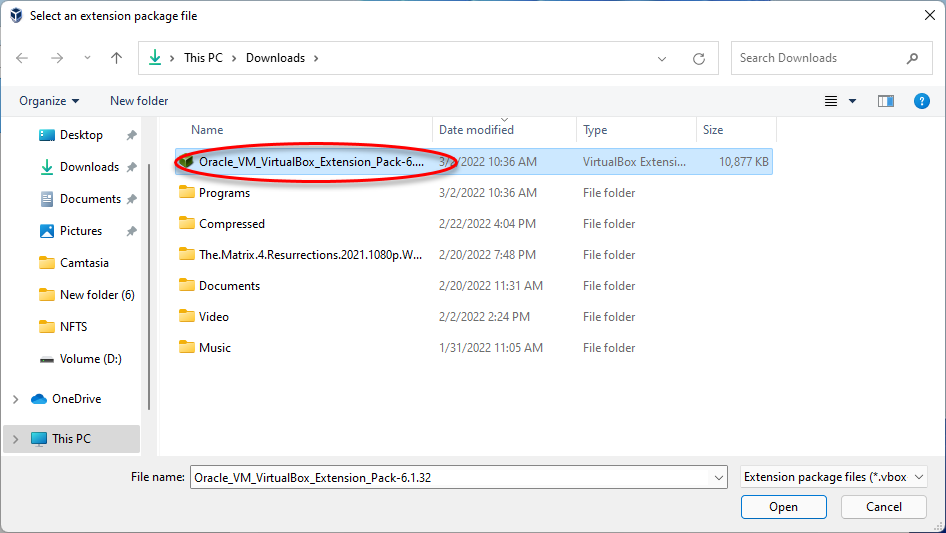Select Desktop in the navigation pane

81,135
